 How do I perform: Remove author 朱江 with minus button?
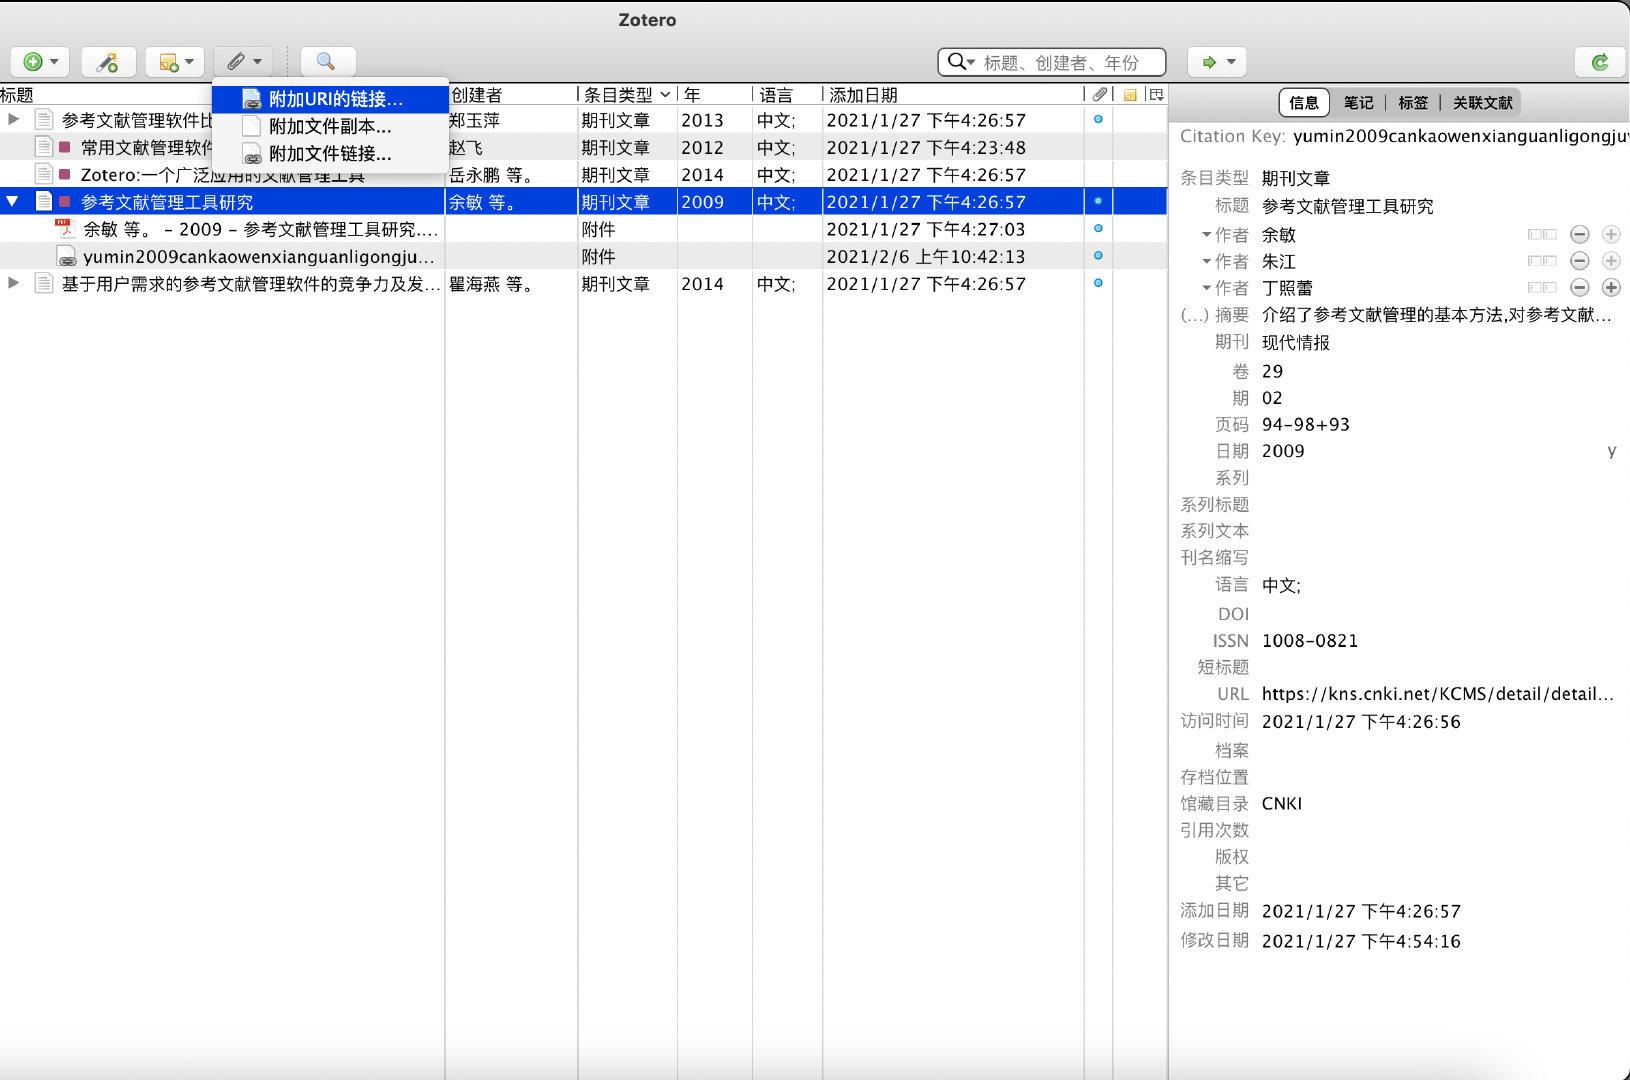click(x=1580, y=261)
